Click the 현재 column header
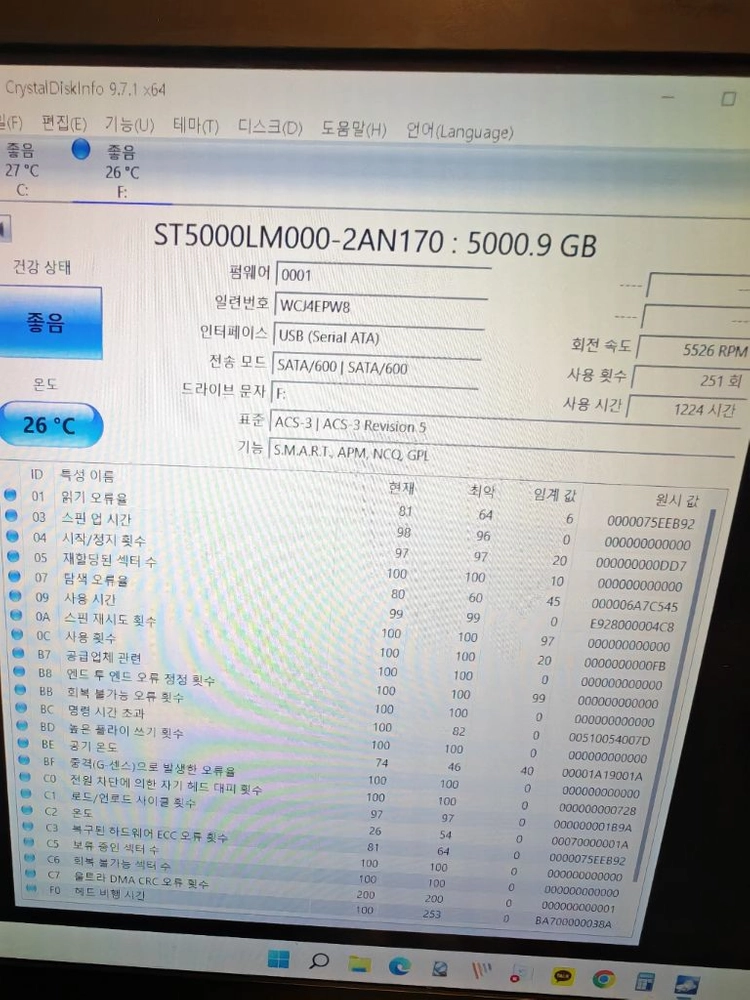The height and width of the screenshot is (1000, 750). click(401, 487)
